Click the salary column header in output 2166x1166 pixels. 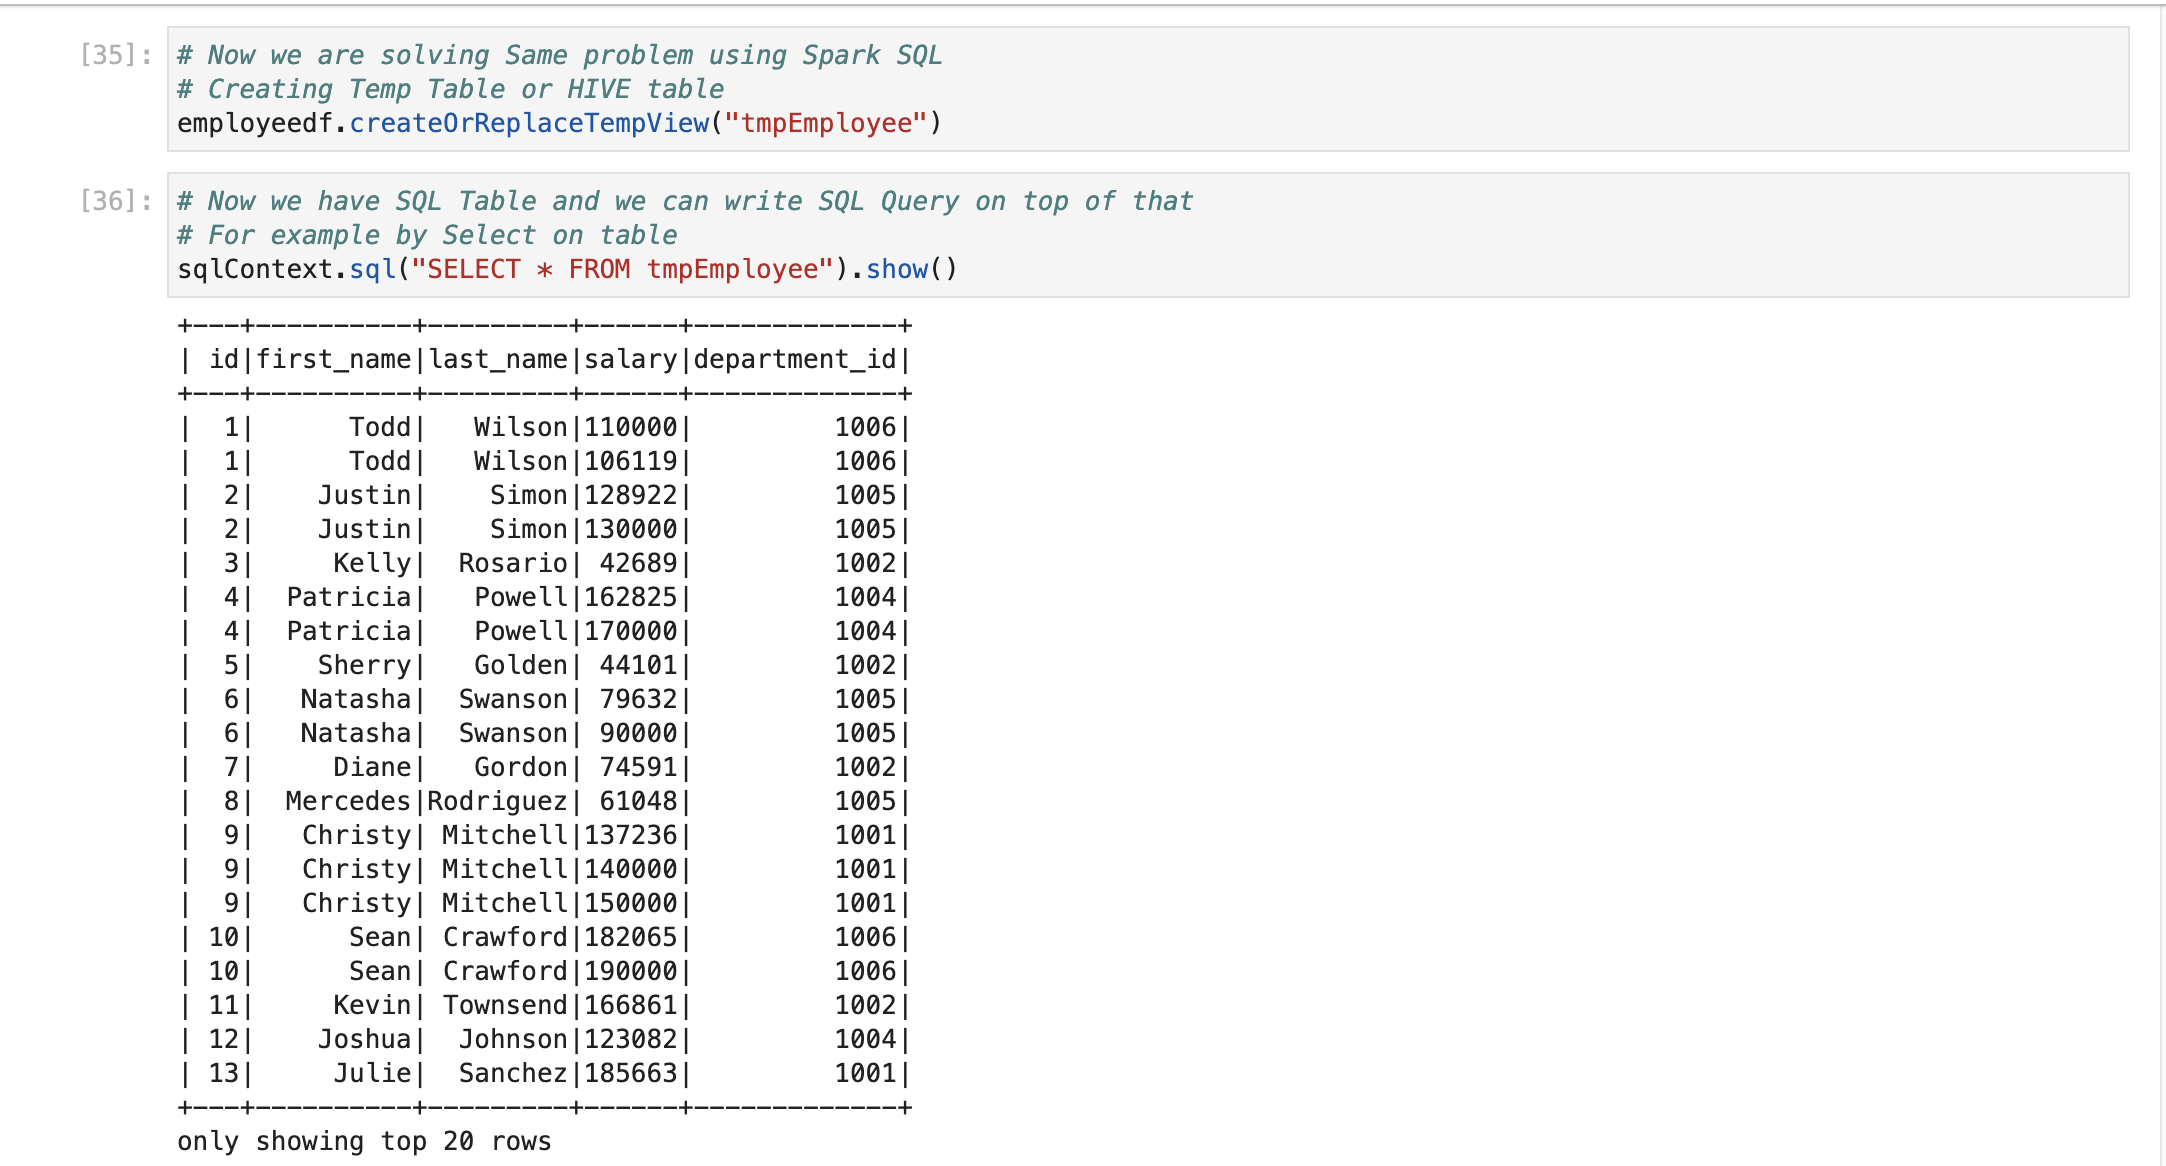(631, 359)
